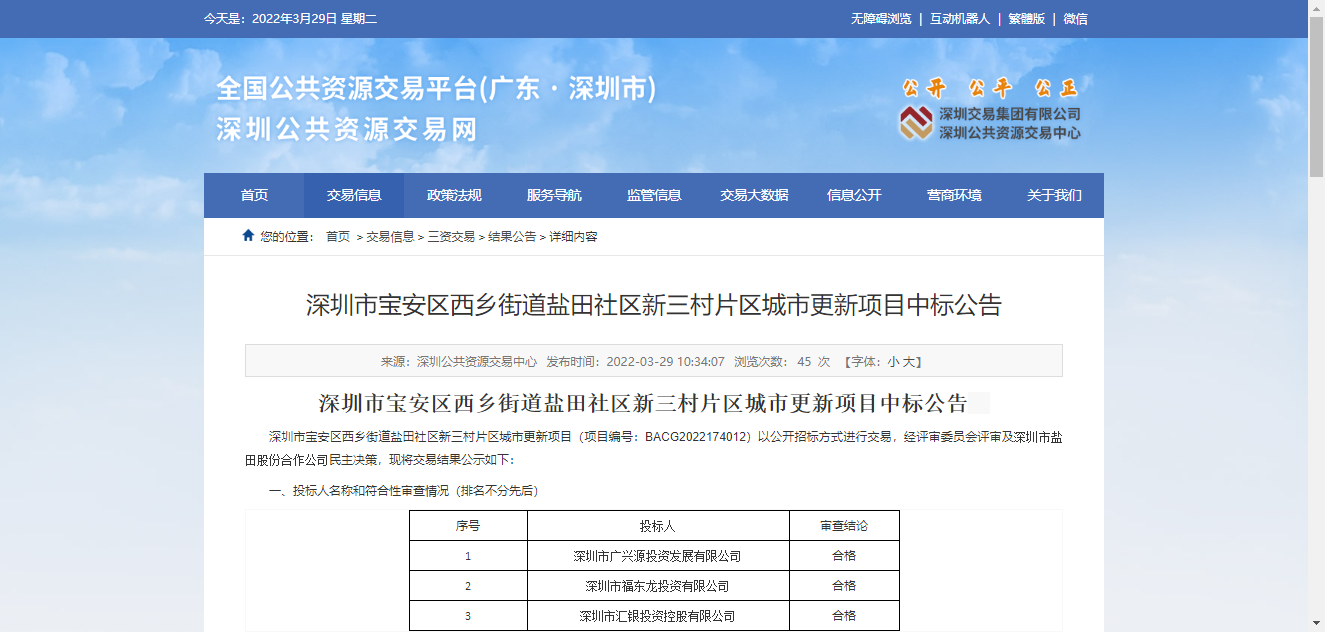Screen dimensions: 1325x632
Task: Enable 无障碍浏览 accessibility mode
Action: coord(881,19)
